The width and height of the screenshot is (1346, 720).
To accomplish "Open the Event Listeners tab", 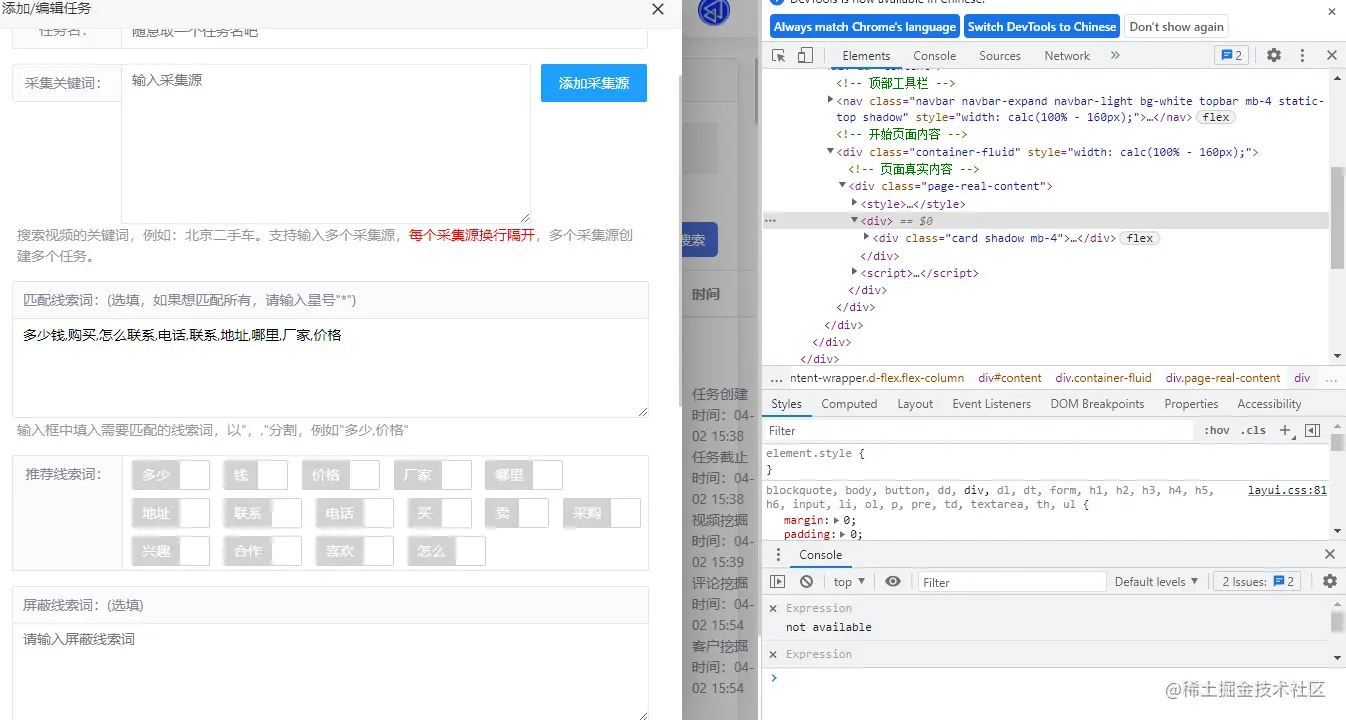I will point(992,404).
